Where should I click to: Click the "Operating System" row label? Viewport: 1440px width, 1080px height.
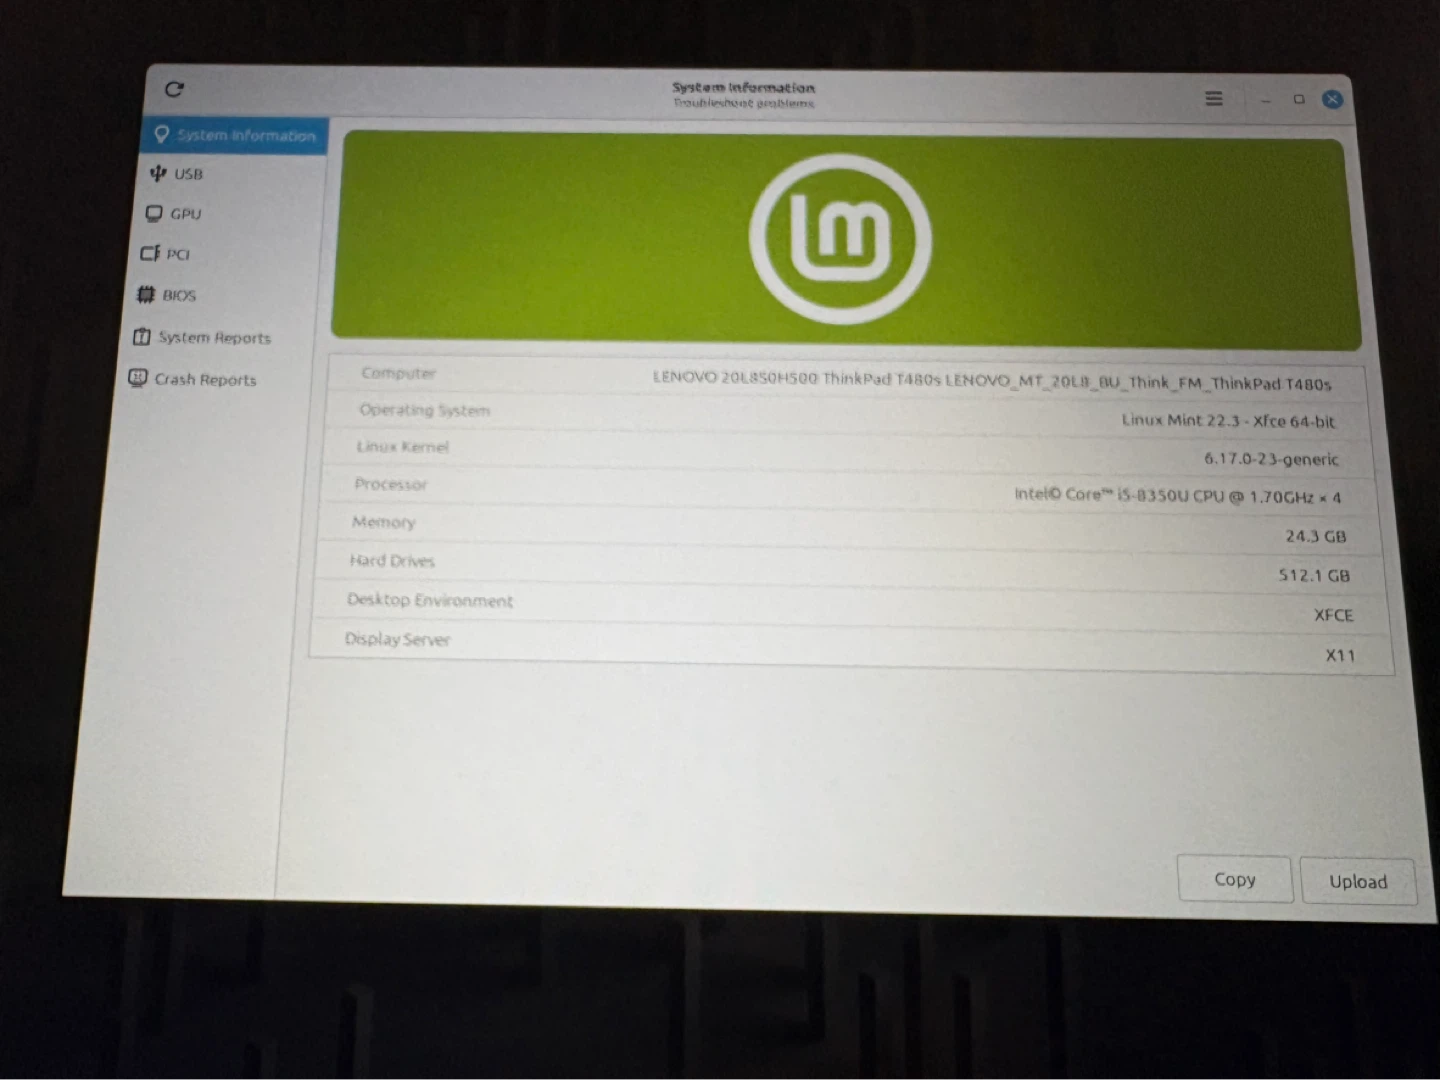(x=424, y=410)
